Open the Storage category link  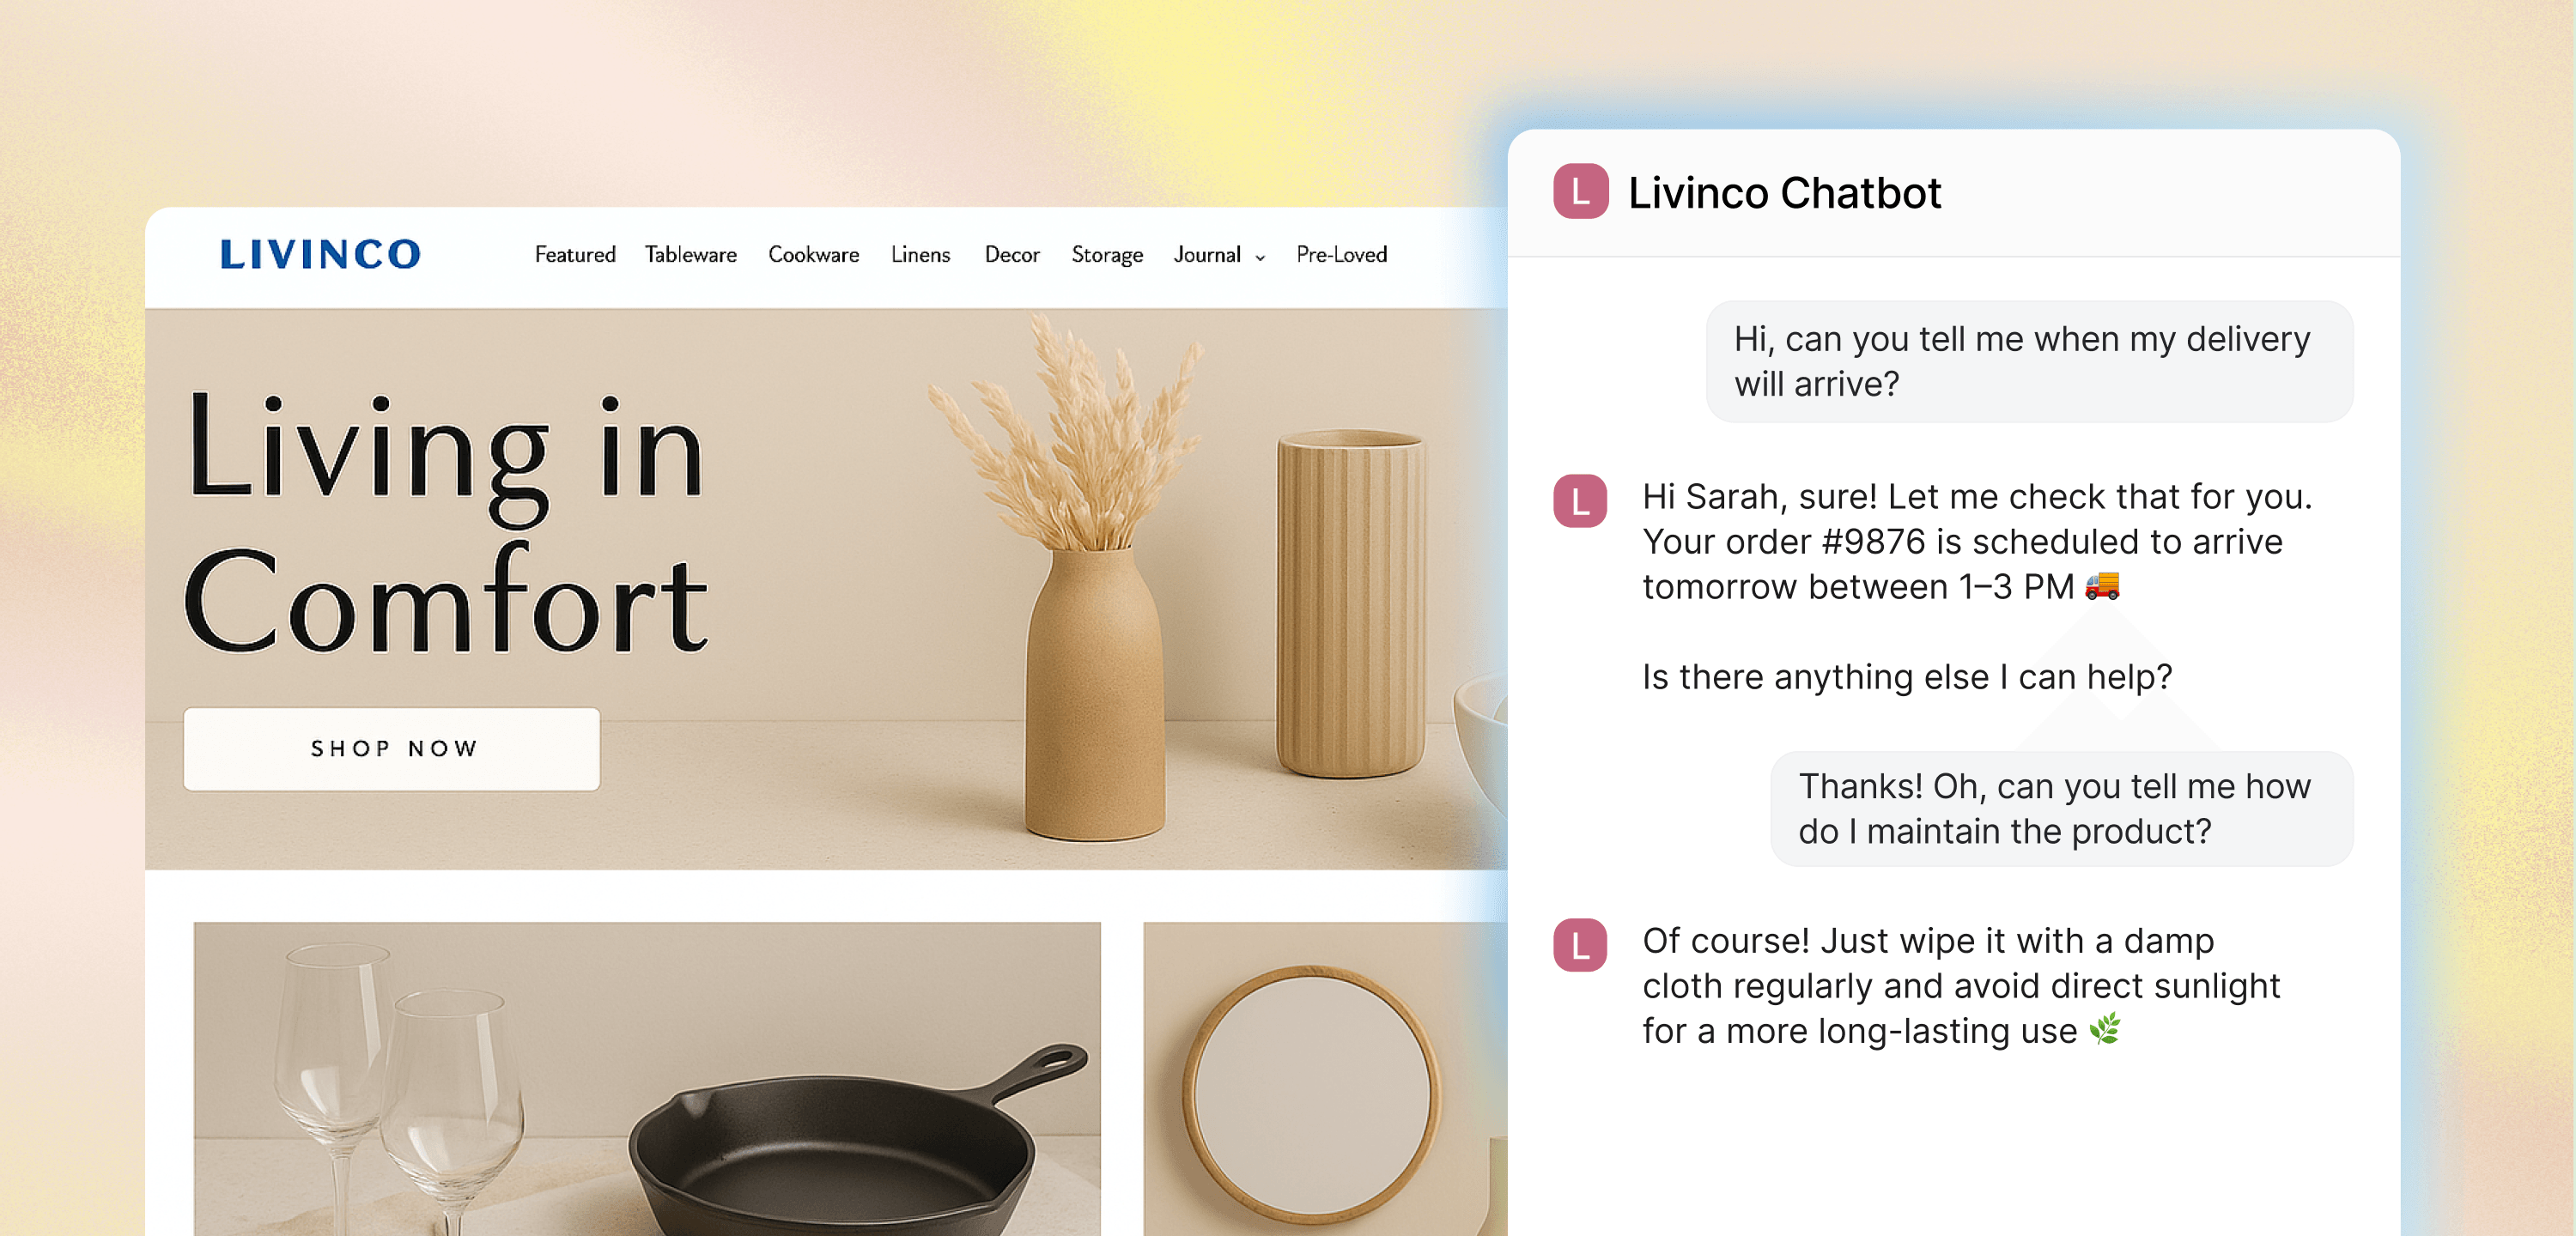[x=1107, y=255]
